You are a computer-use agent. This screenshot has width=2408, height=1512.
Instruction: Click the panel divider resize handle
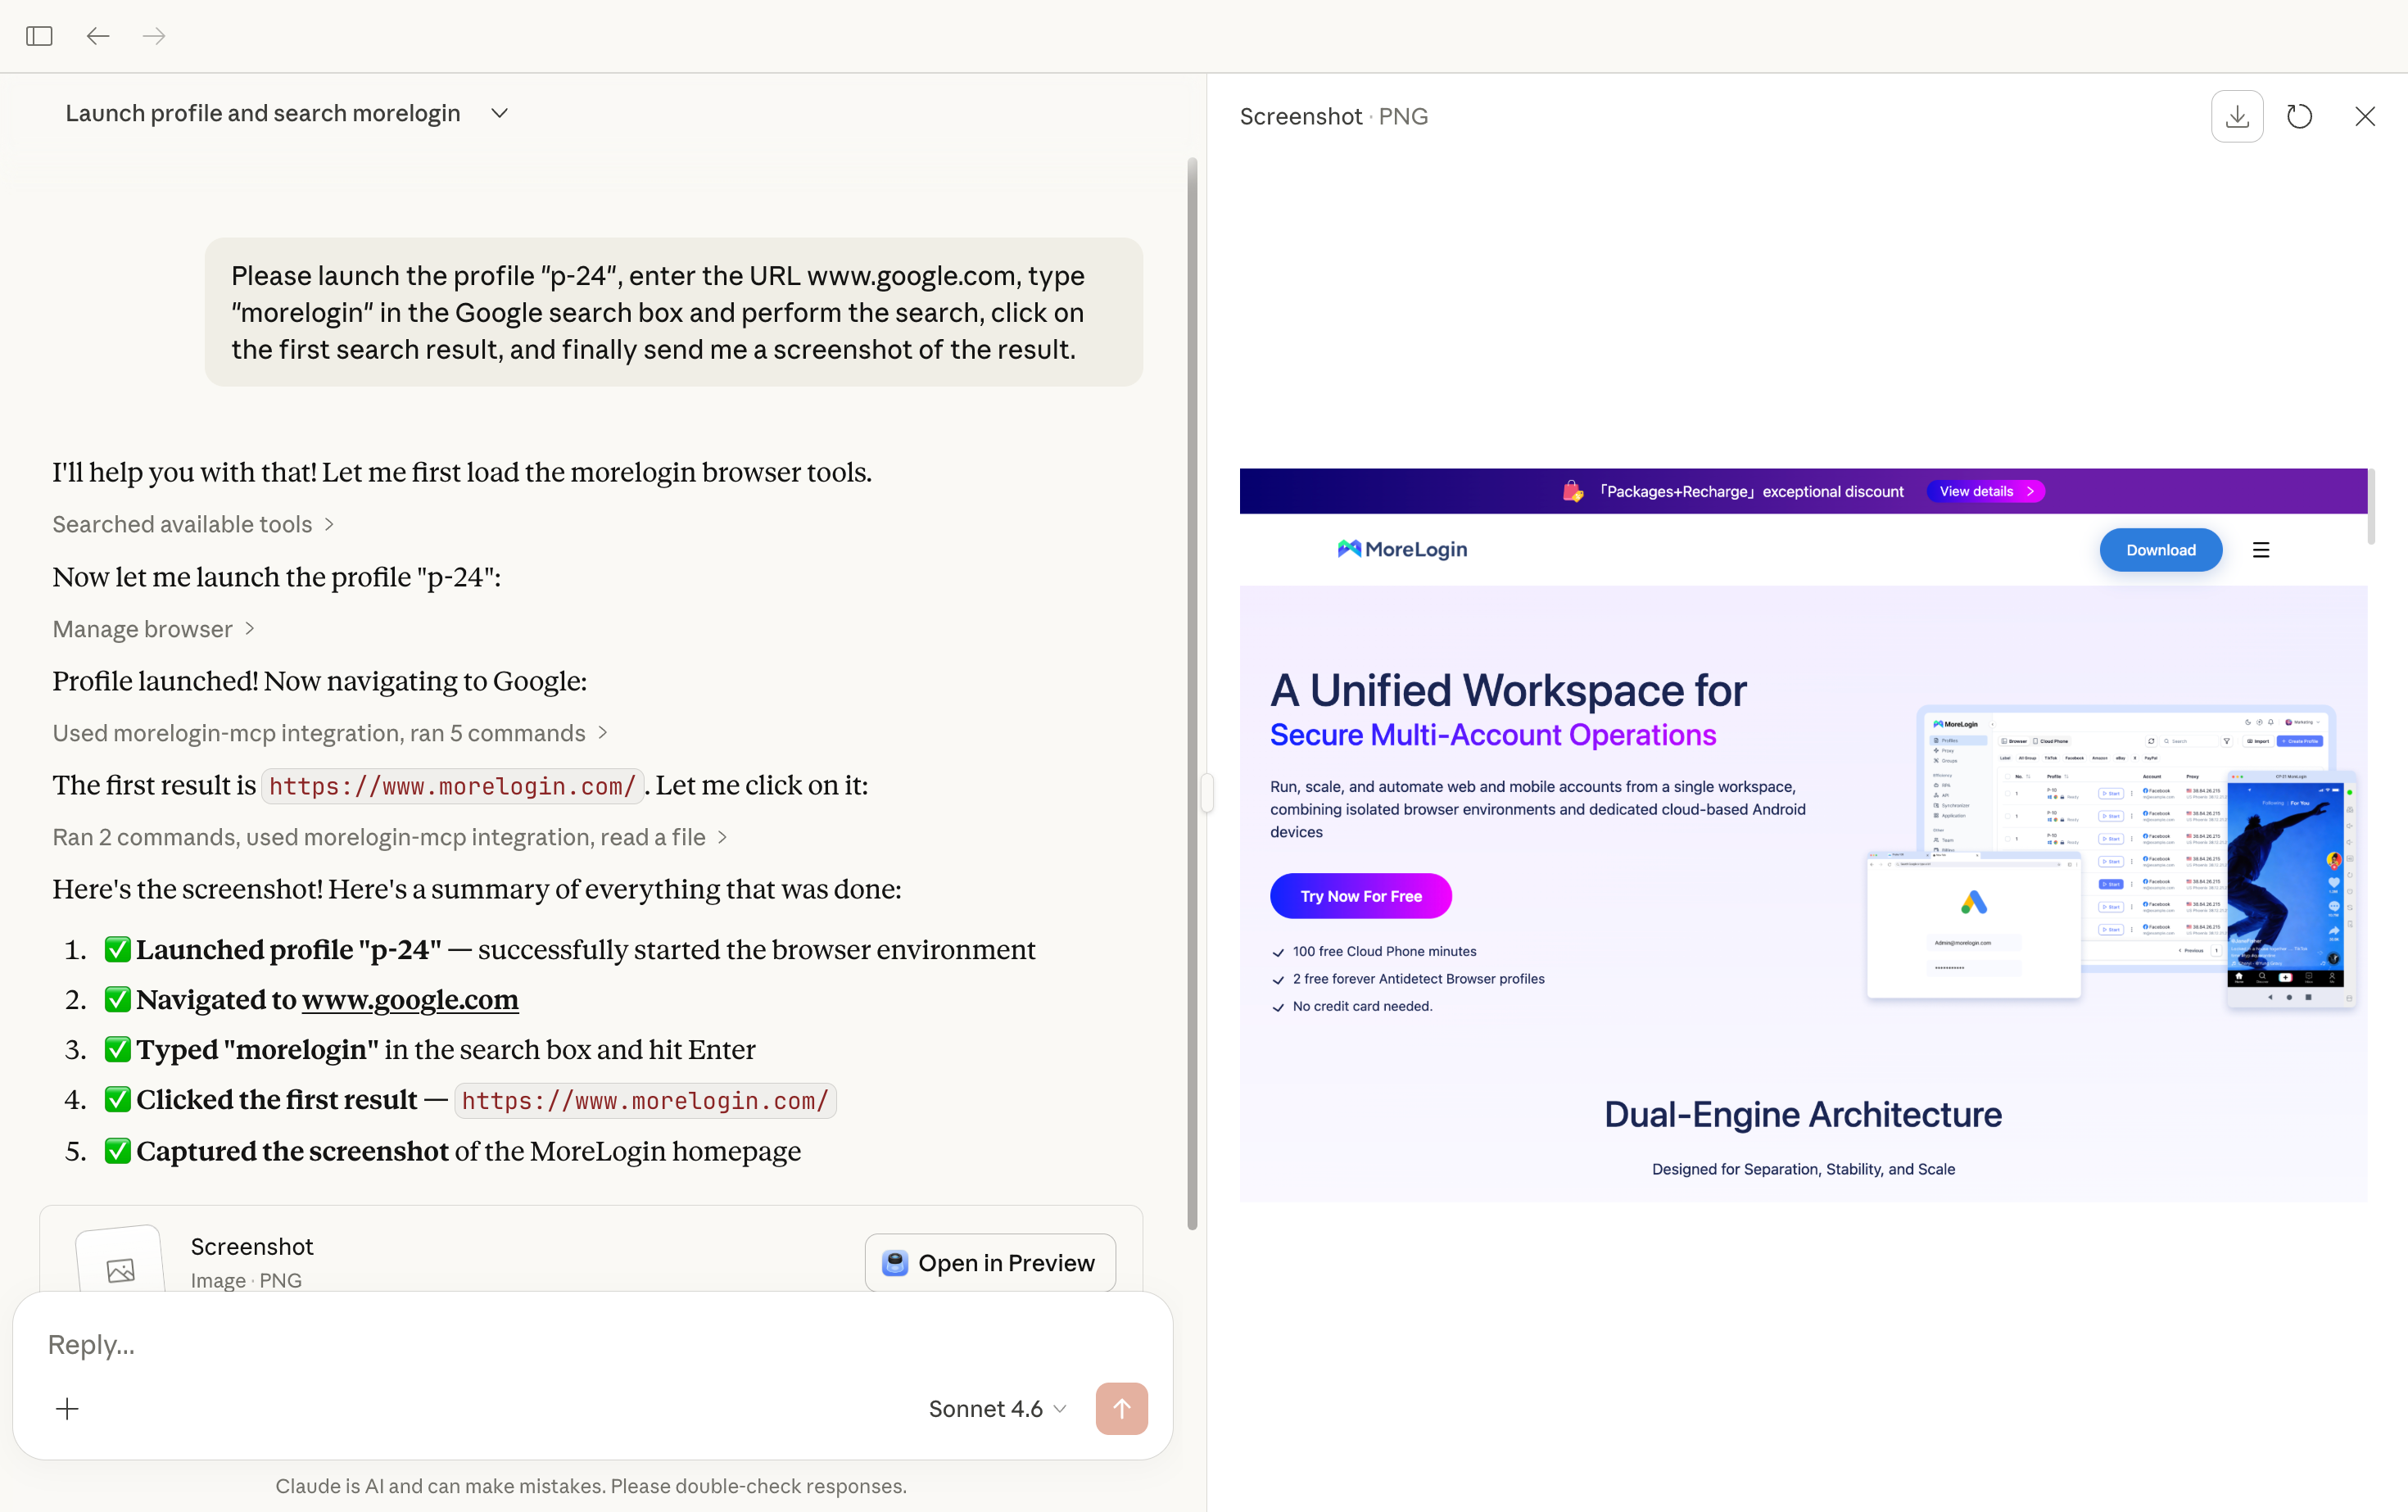pos(1207,792)
